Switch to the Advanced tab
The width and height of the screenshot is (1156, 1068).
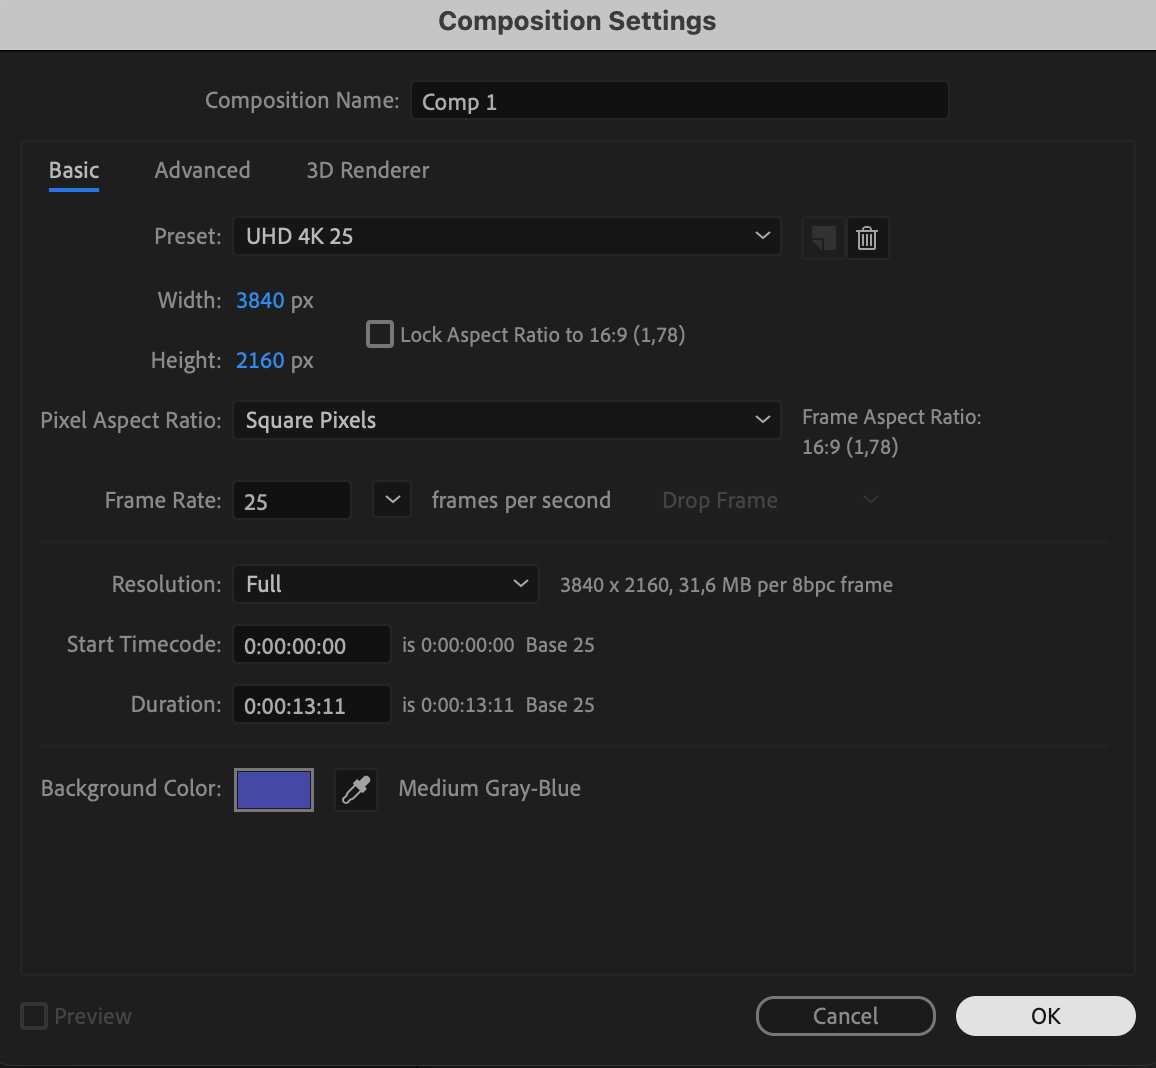click(x=202, y=170)
